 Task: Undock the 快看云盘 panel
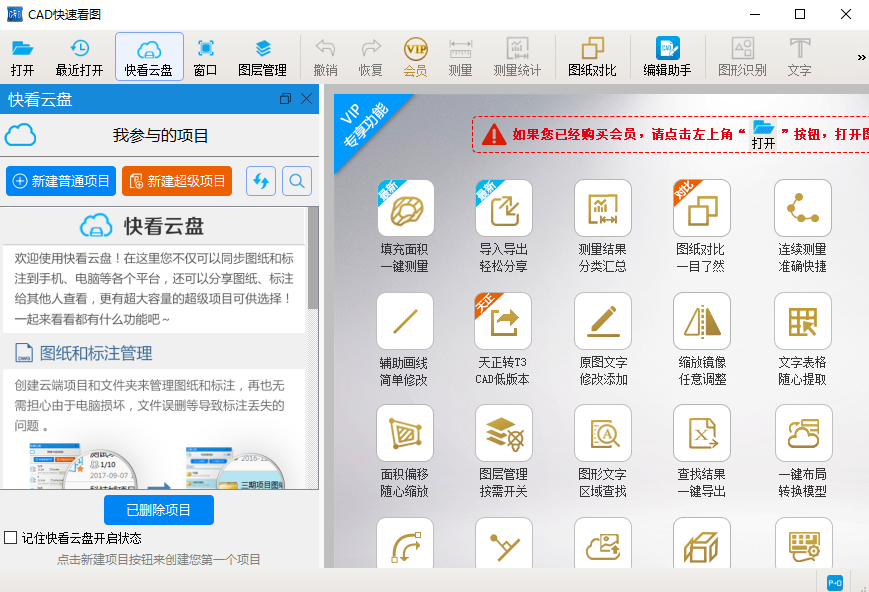pos(285,99)
